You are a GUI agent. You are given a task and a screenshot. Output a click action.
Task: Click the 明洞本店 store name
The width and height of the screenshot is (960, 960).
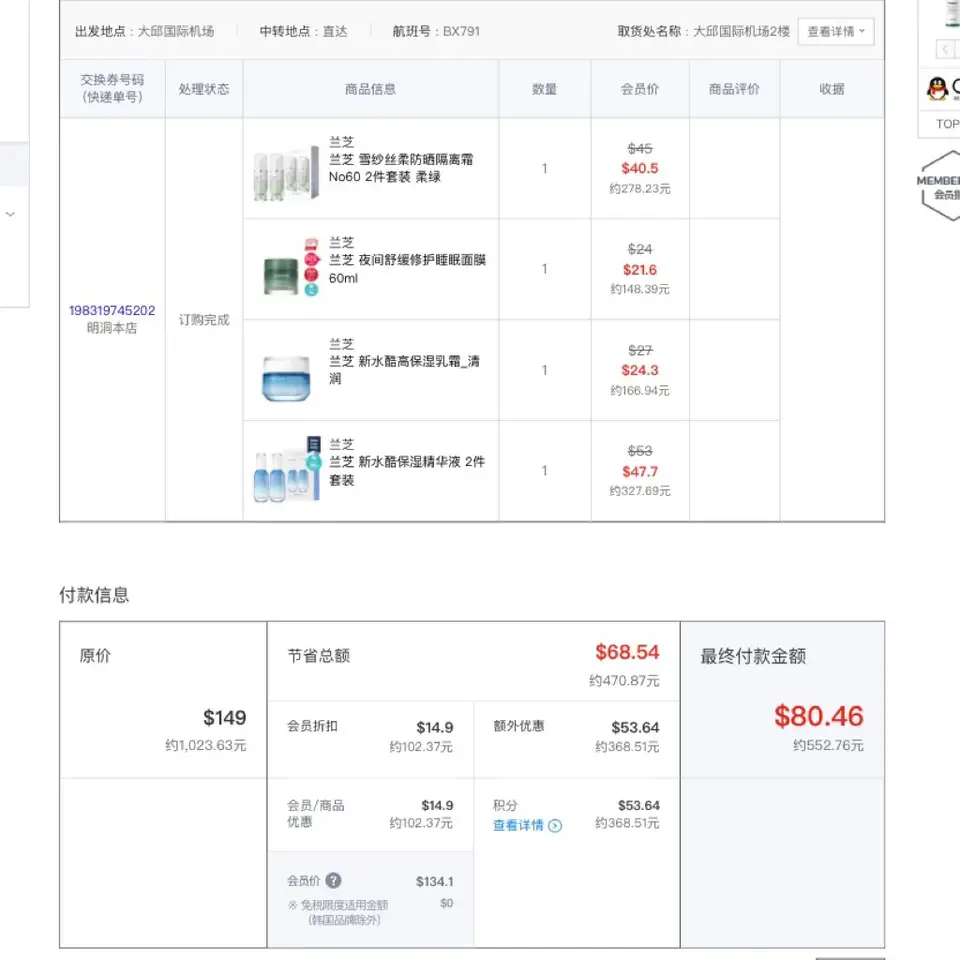click(x=112, y=328)
